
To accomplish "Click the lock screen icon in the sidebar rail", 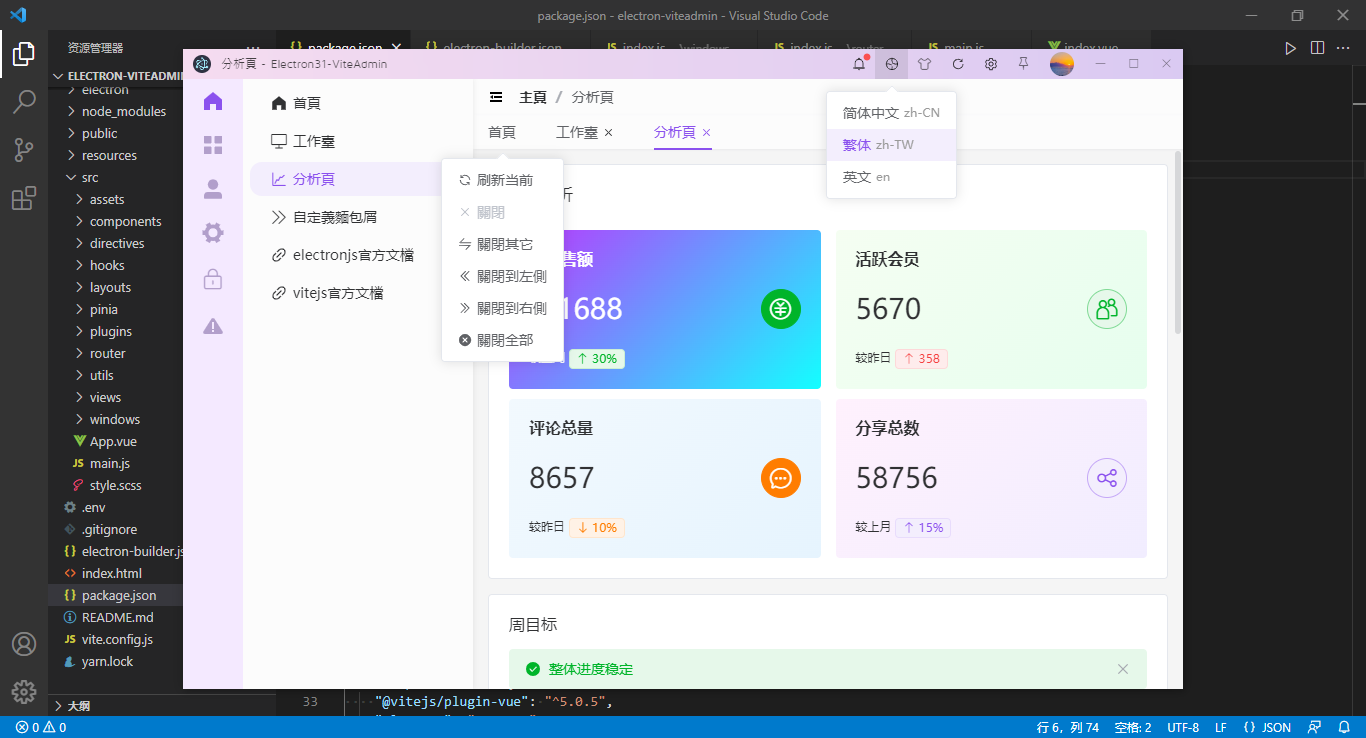I will (x=212, y=280).
